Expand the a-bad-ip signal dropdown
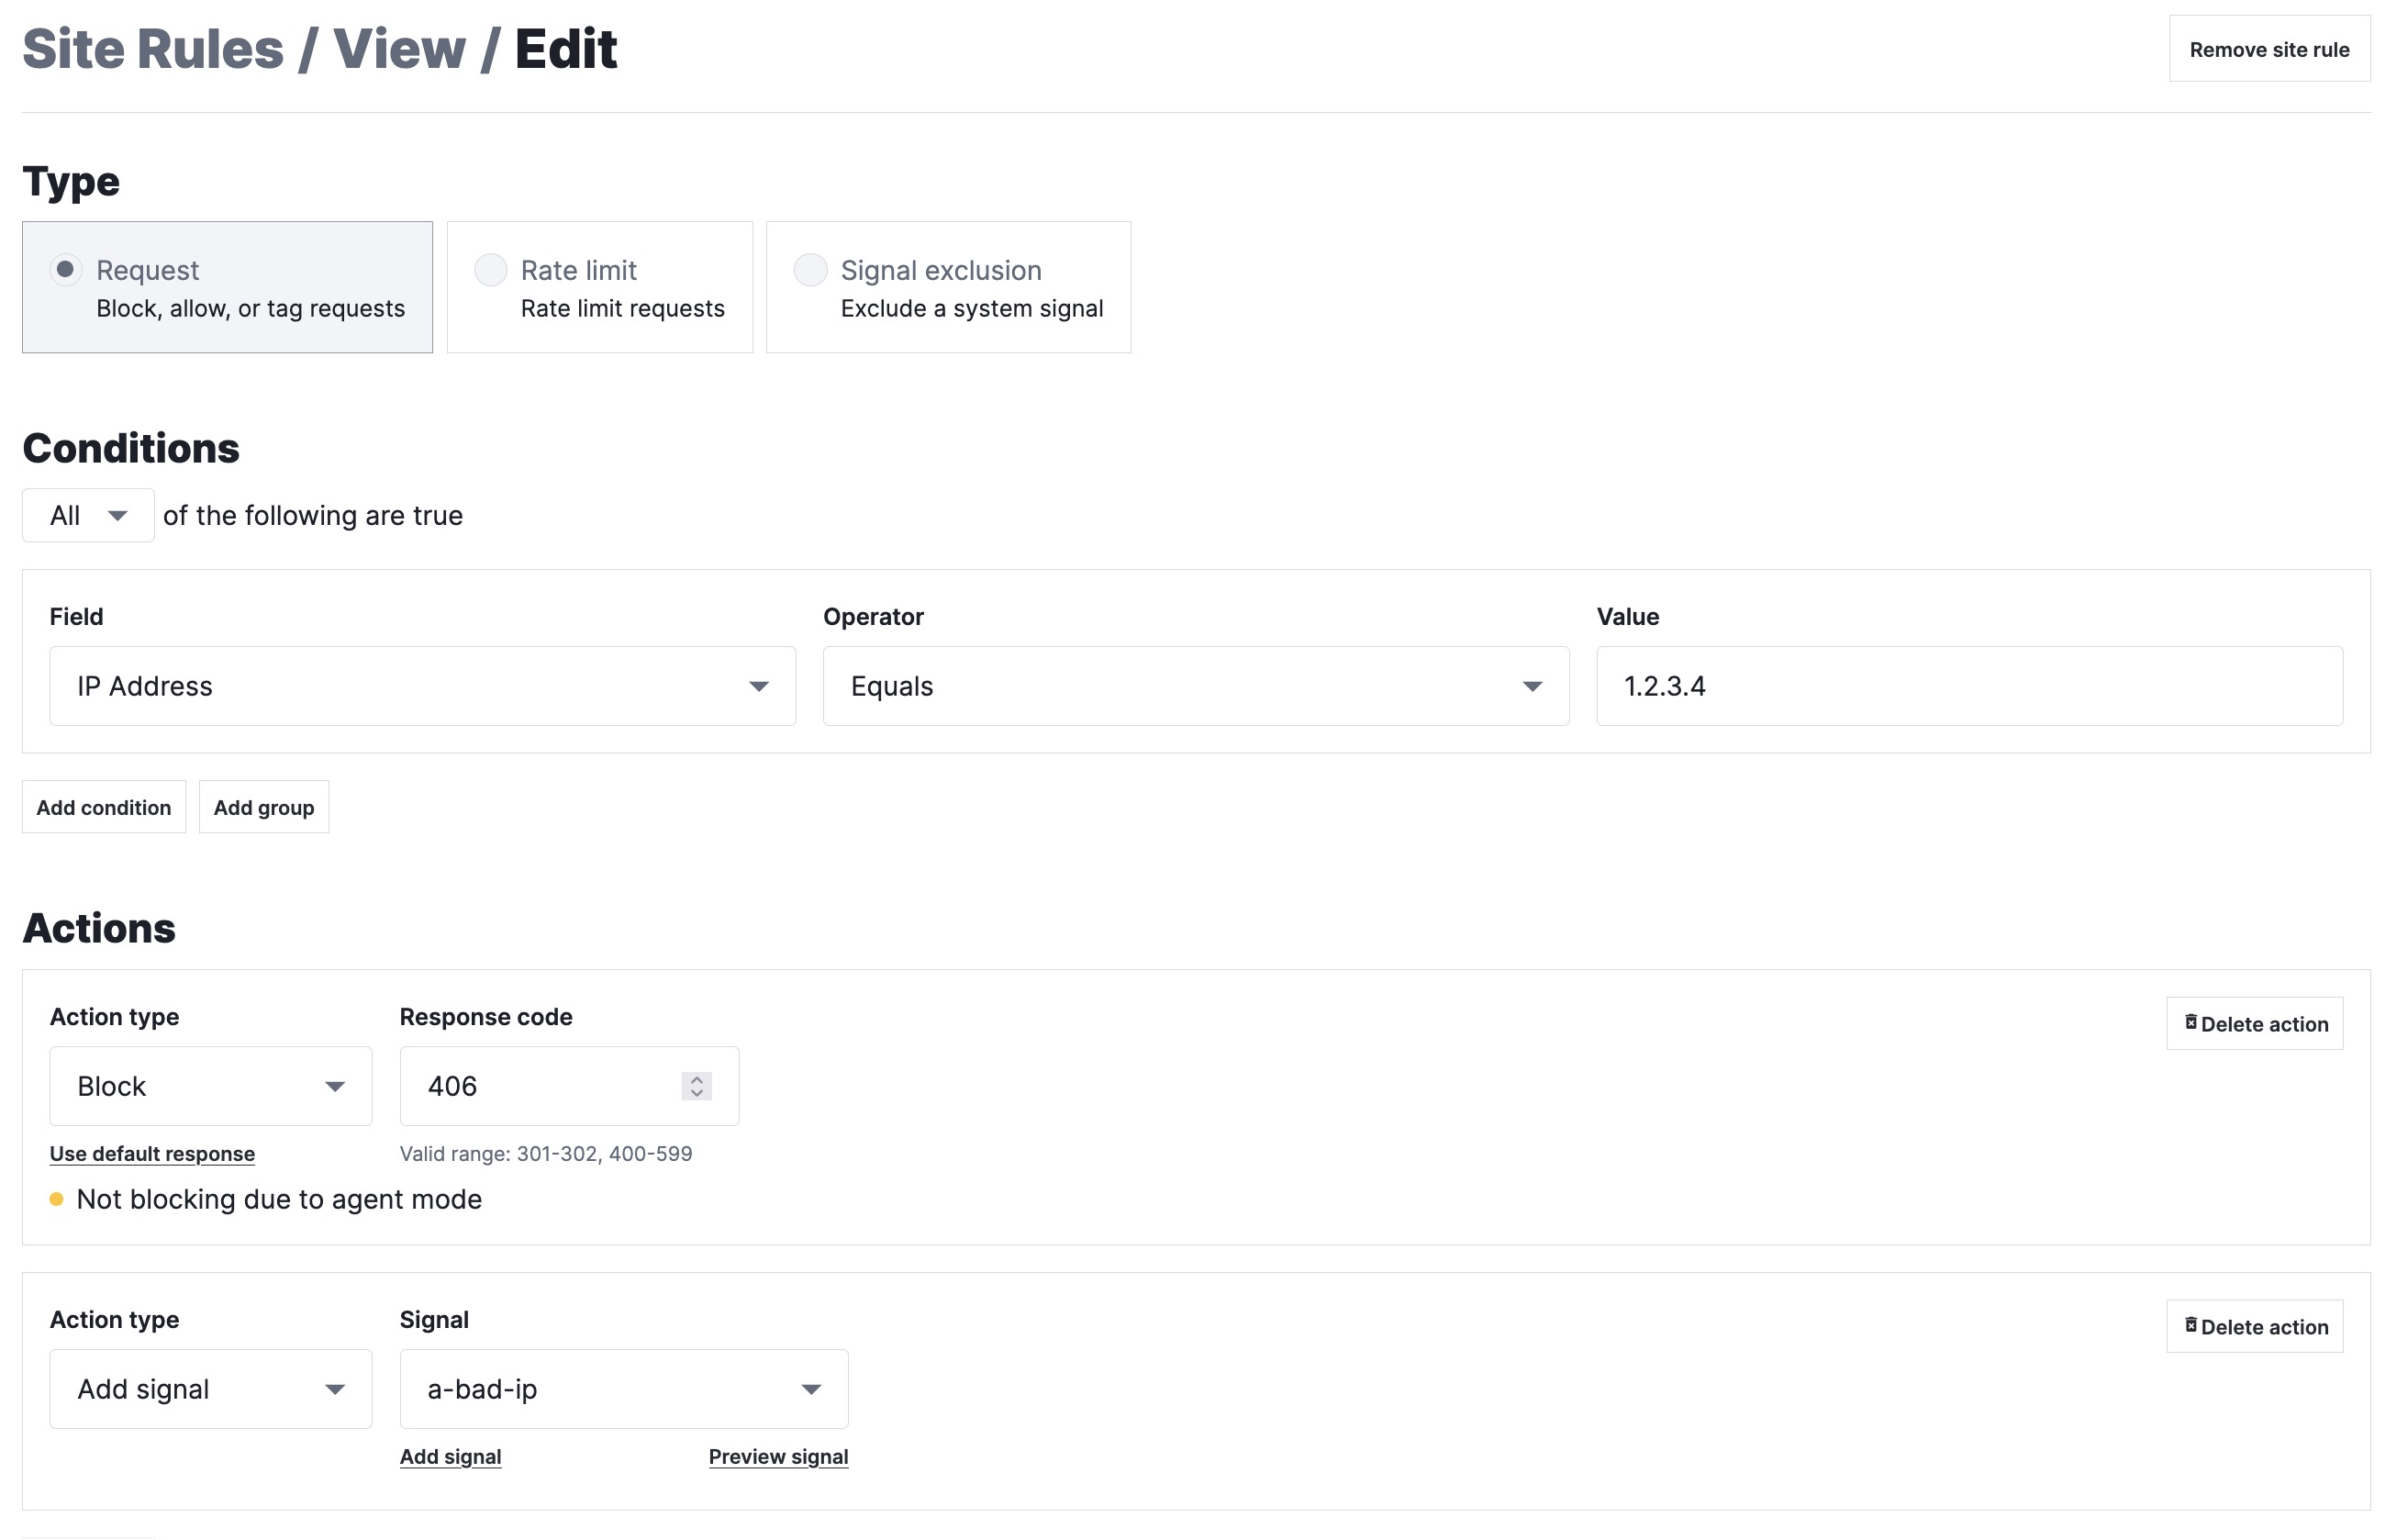 623,1389
